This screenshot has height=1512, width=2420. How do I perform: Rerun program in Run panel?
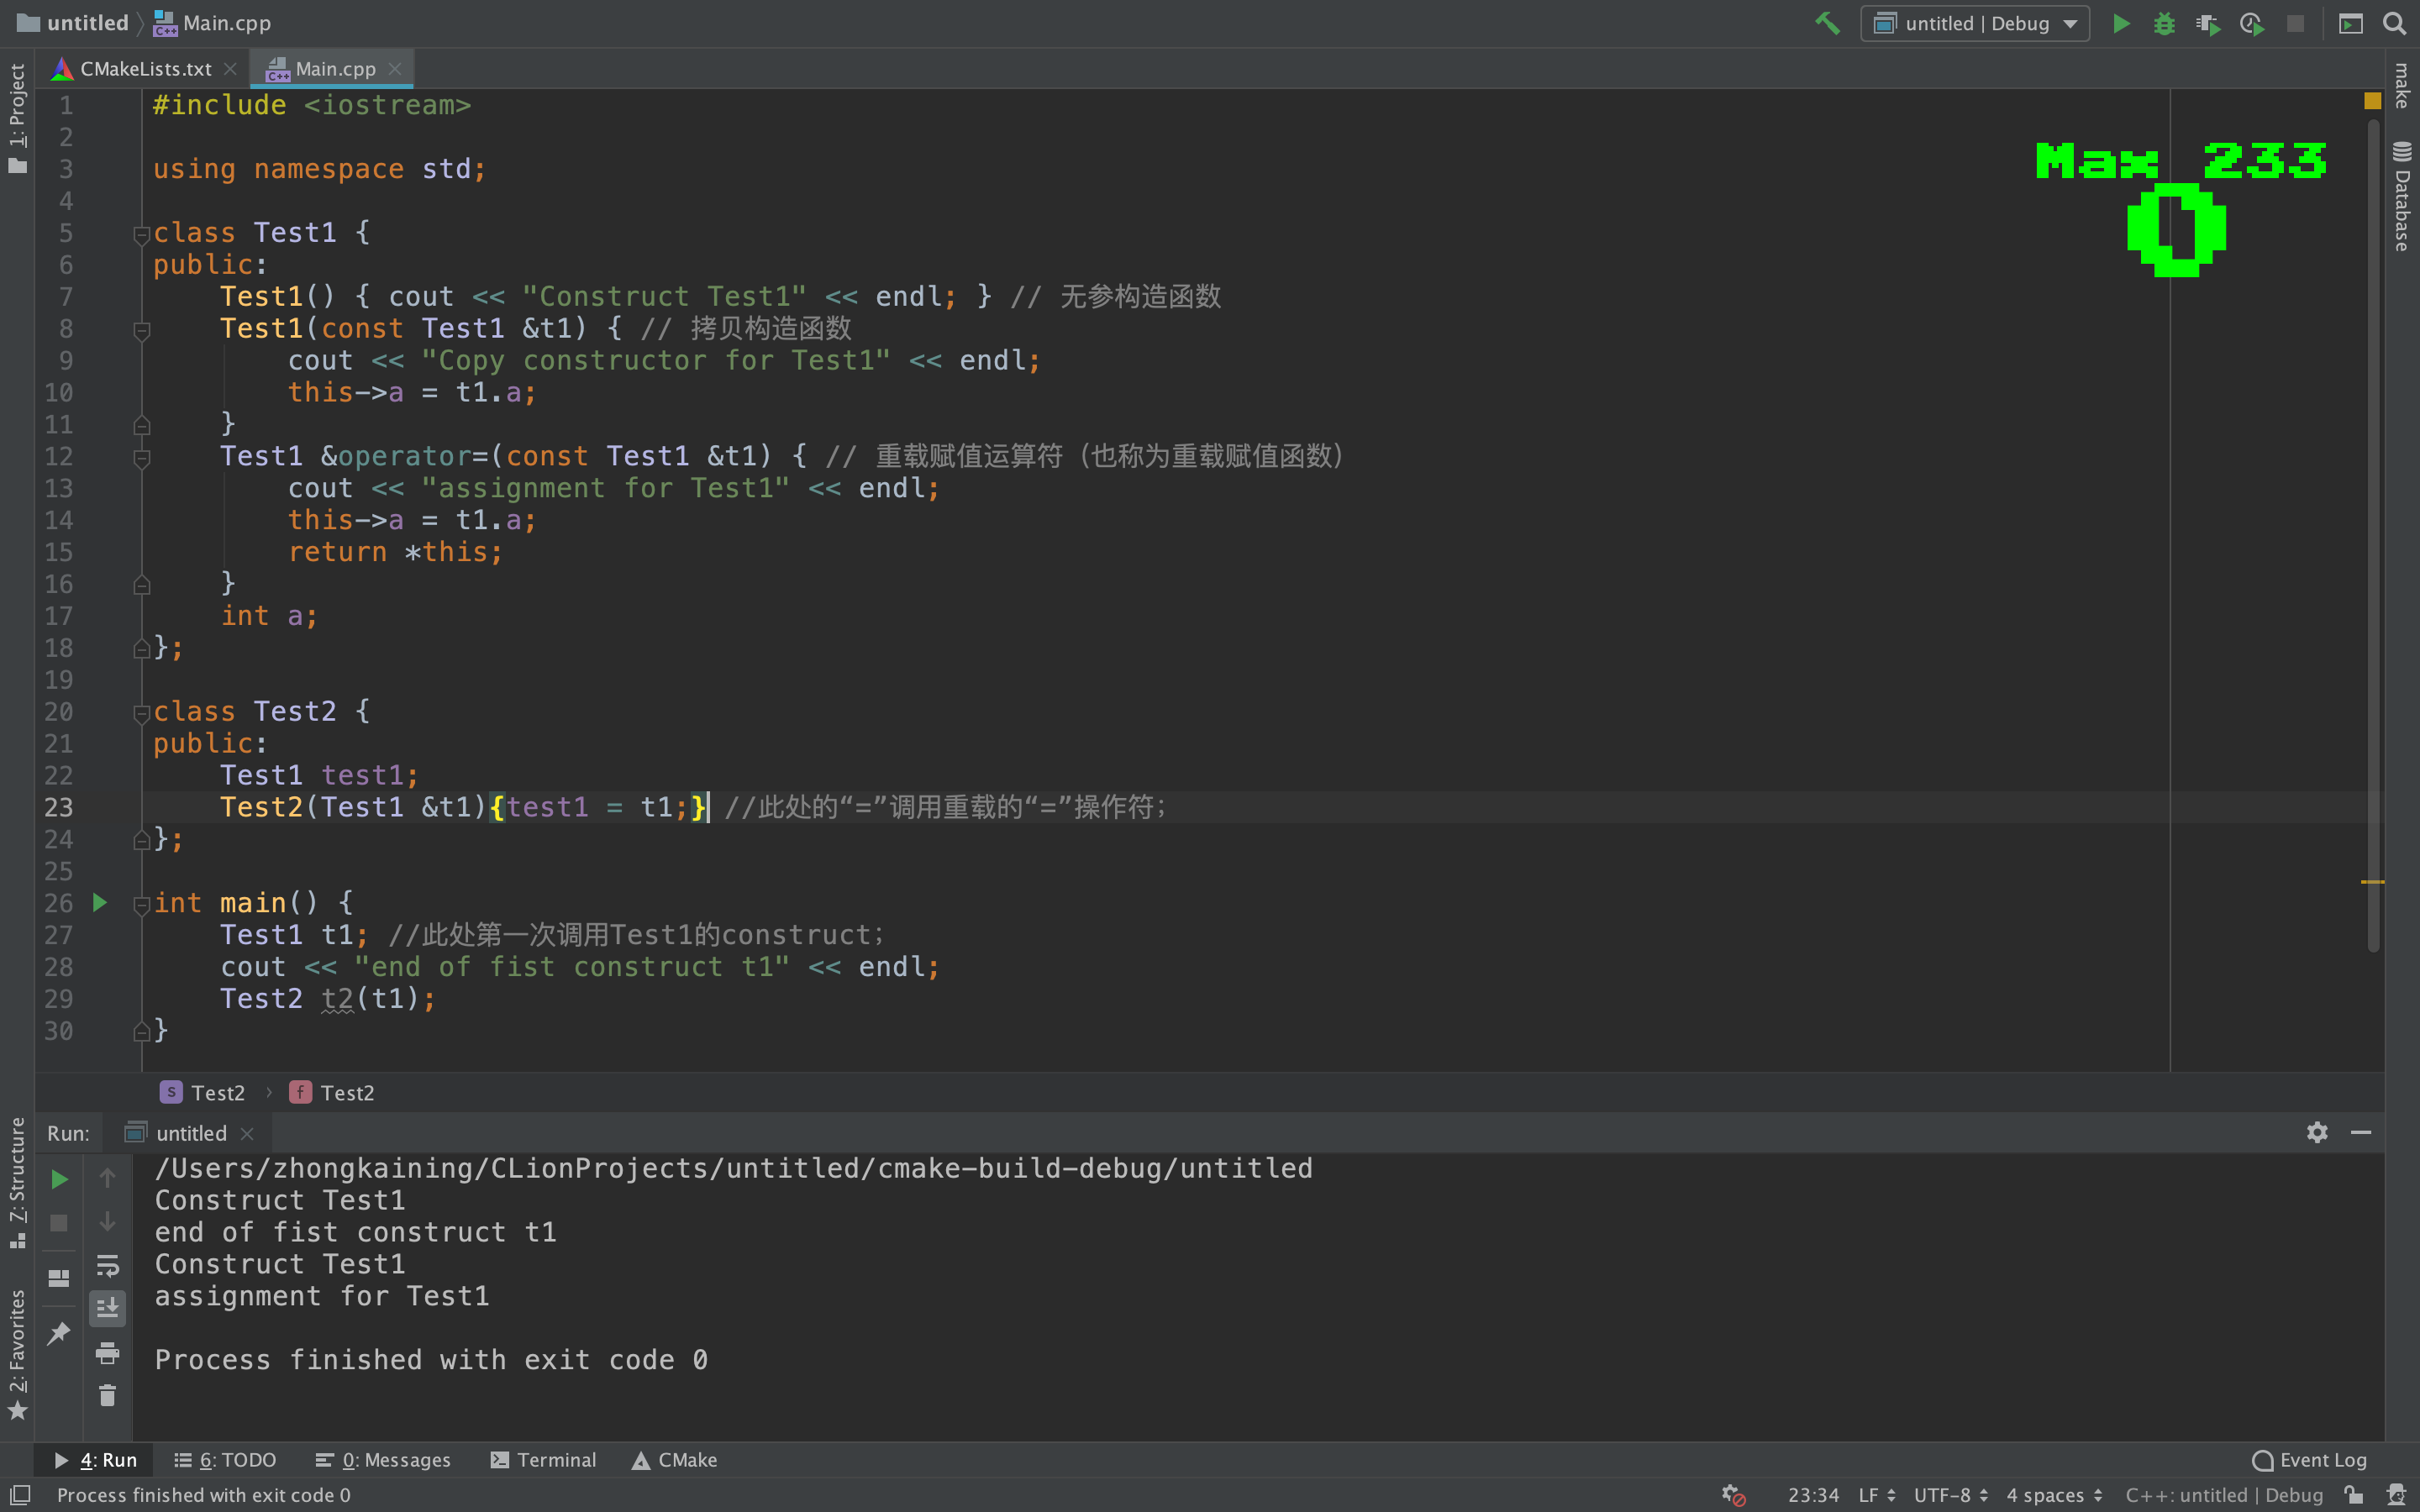(59, 1180)
